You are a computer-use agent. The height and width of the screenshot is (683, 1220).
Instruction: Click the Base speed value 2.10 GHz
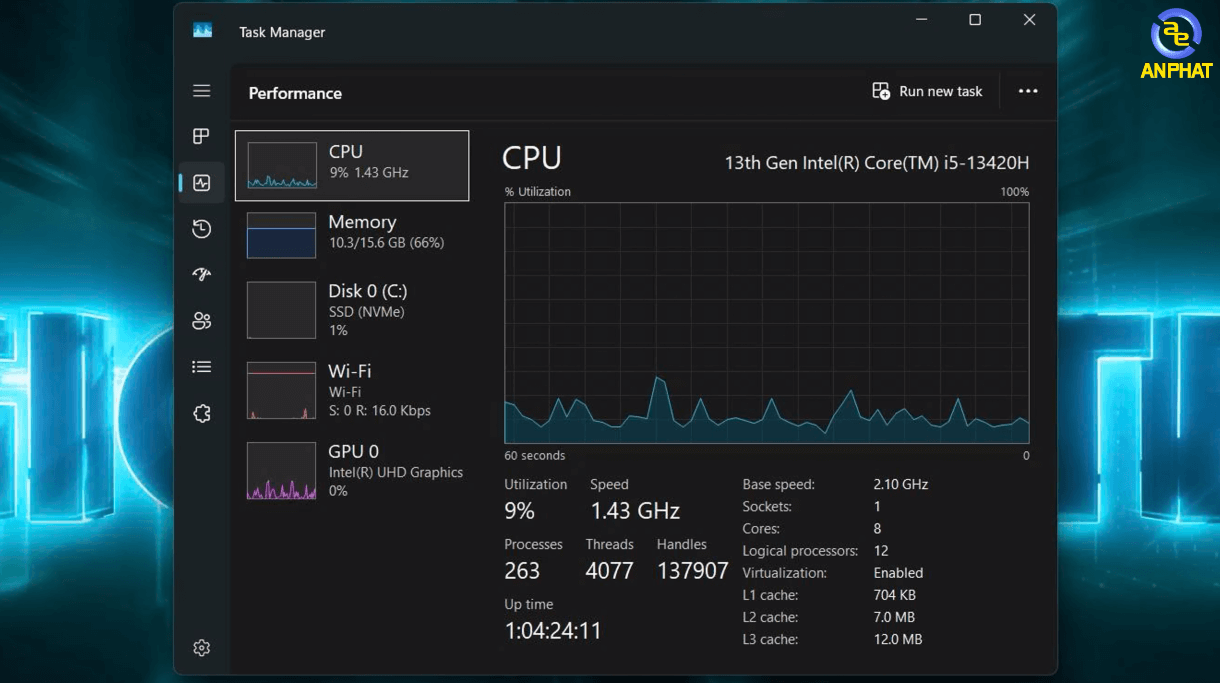click(x=901, y=485)
